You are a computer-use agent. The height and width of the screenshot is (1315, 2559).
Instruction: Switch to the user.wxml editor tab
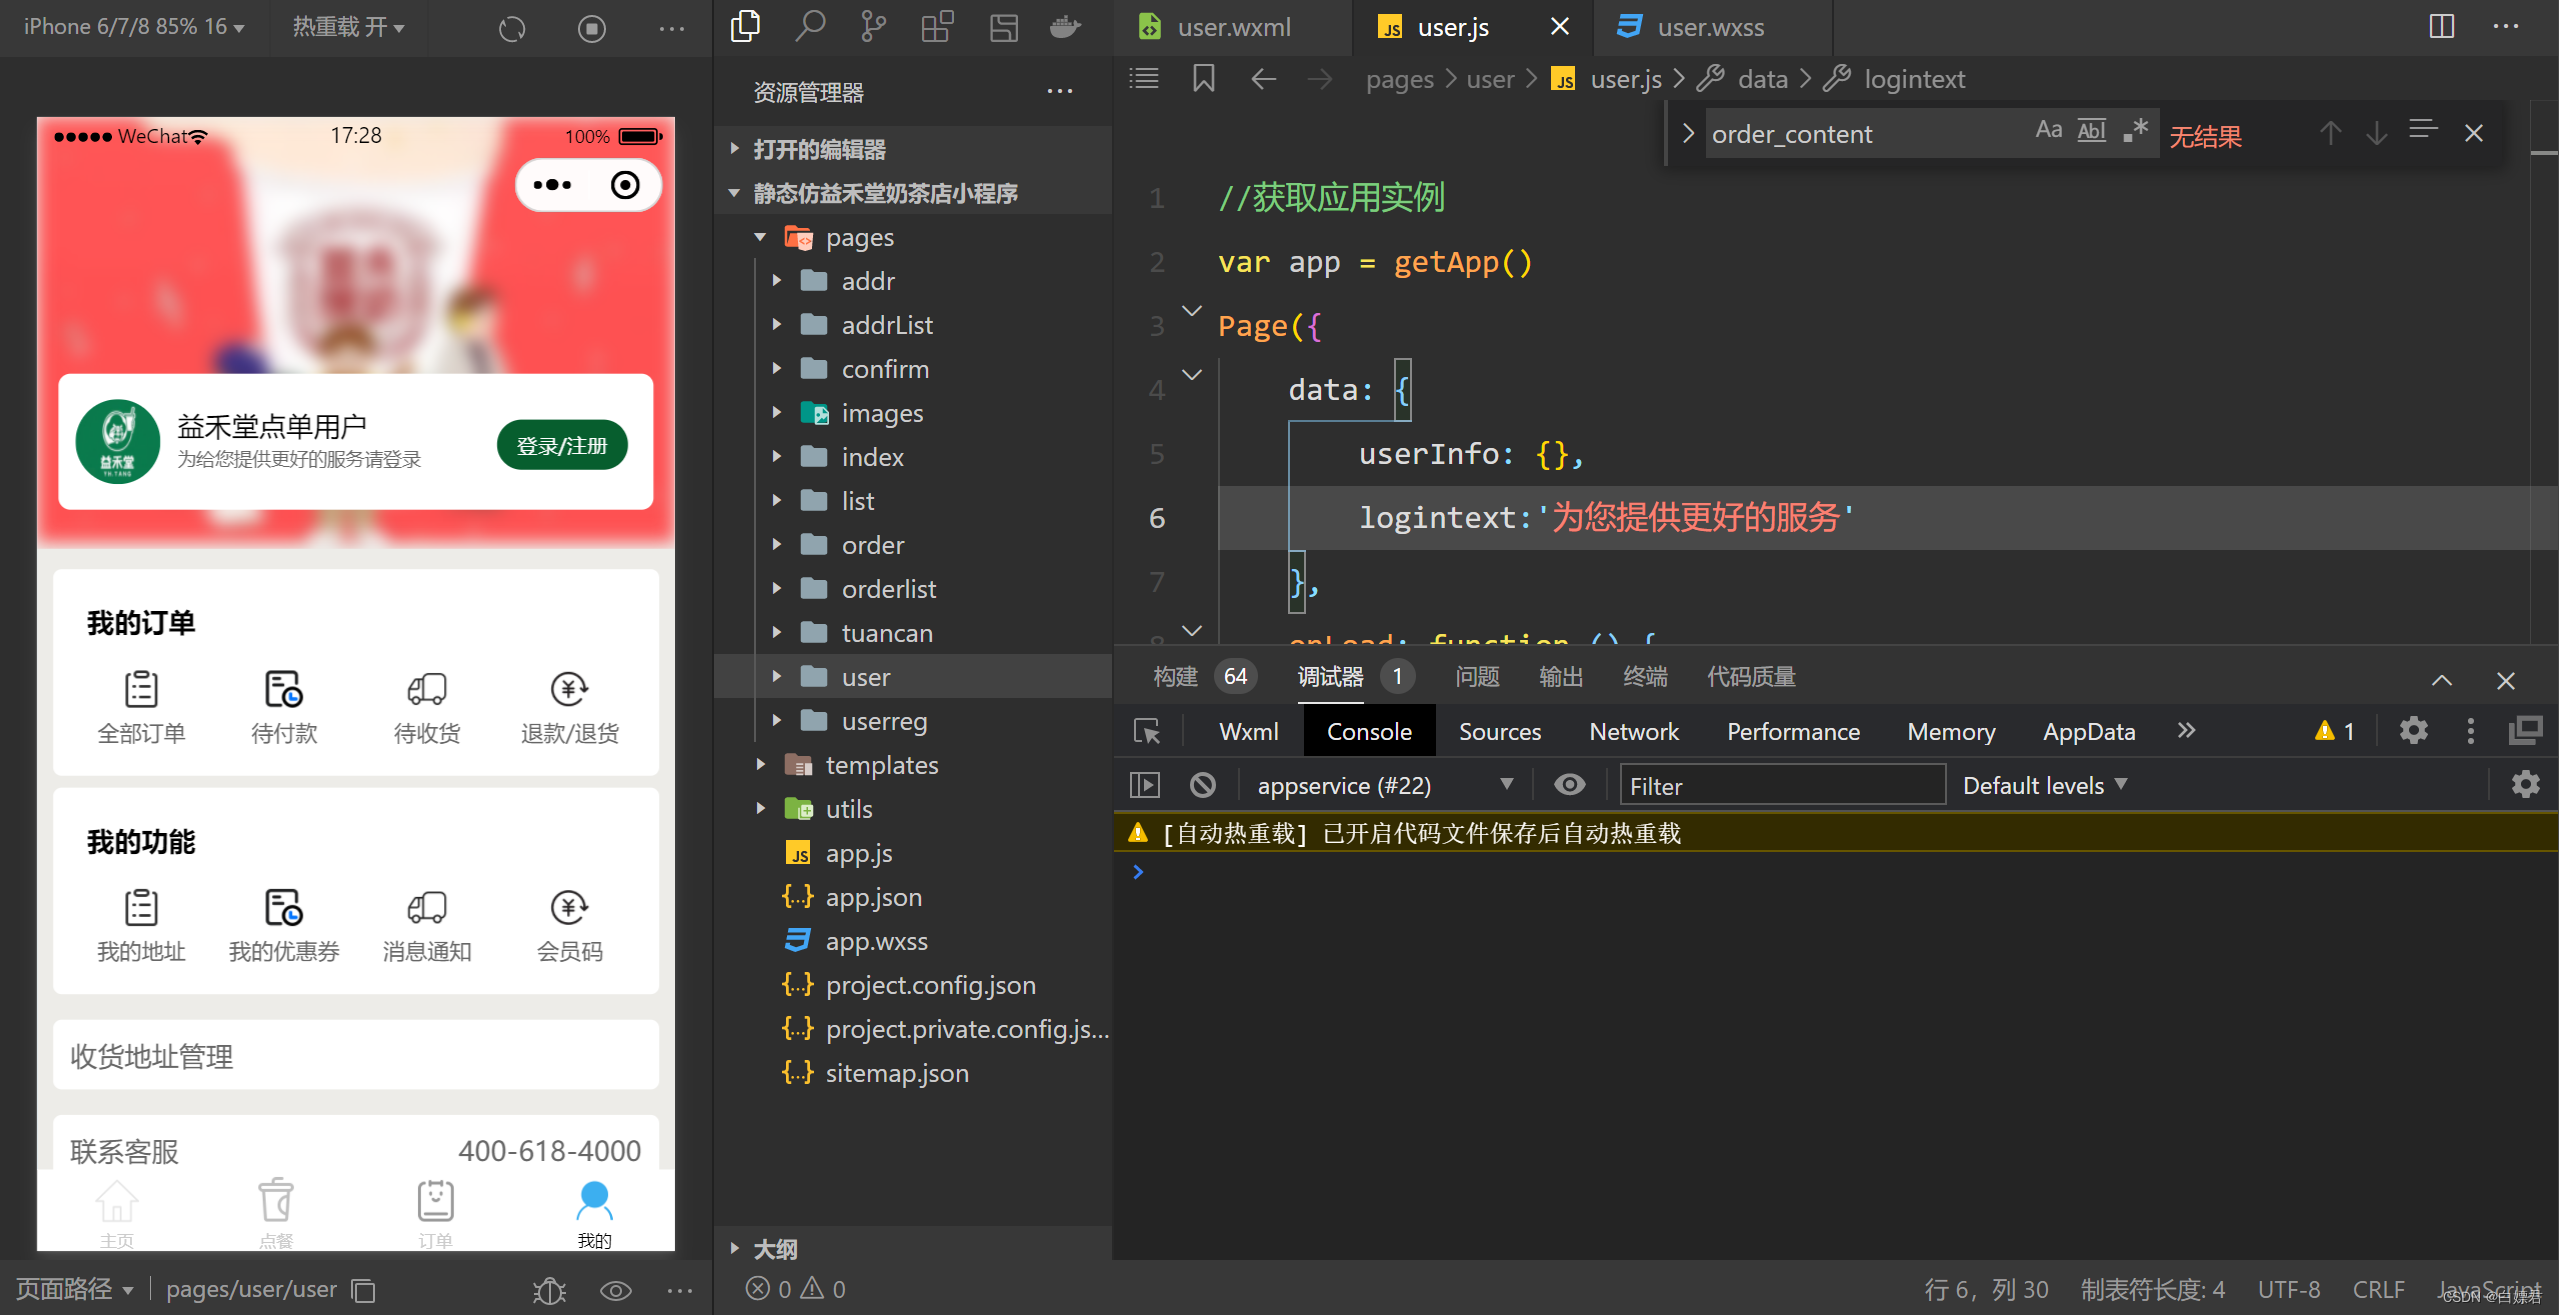pyautogui.click(x=1232, y=27)
